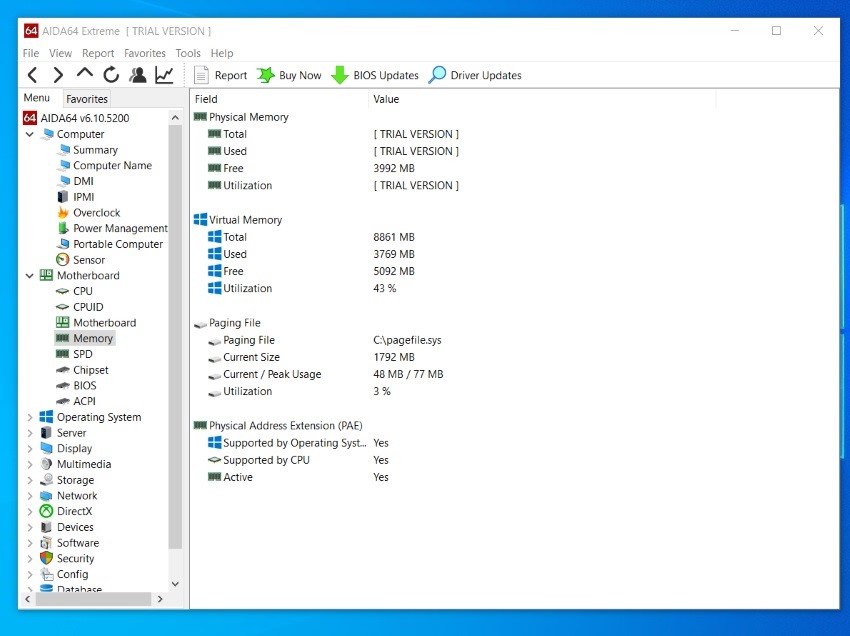The width and height of the screenshot is (850, 636).
Task: Collapse the Computer tree node
Action: (x=30, y=134)
